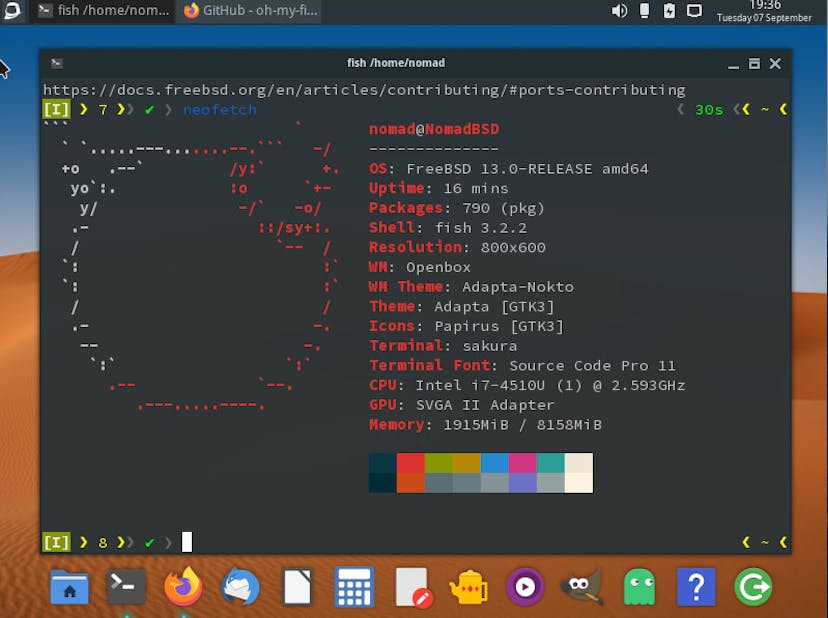Open the blue question mark help icon
828x618 pixels.
coord(696,587)
